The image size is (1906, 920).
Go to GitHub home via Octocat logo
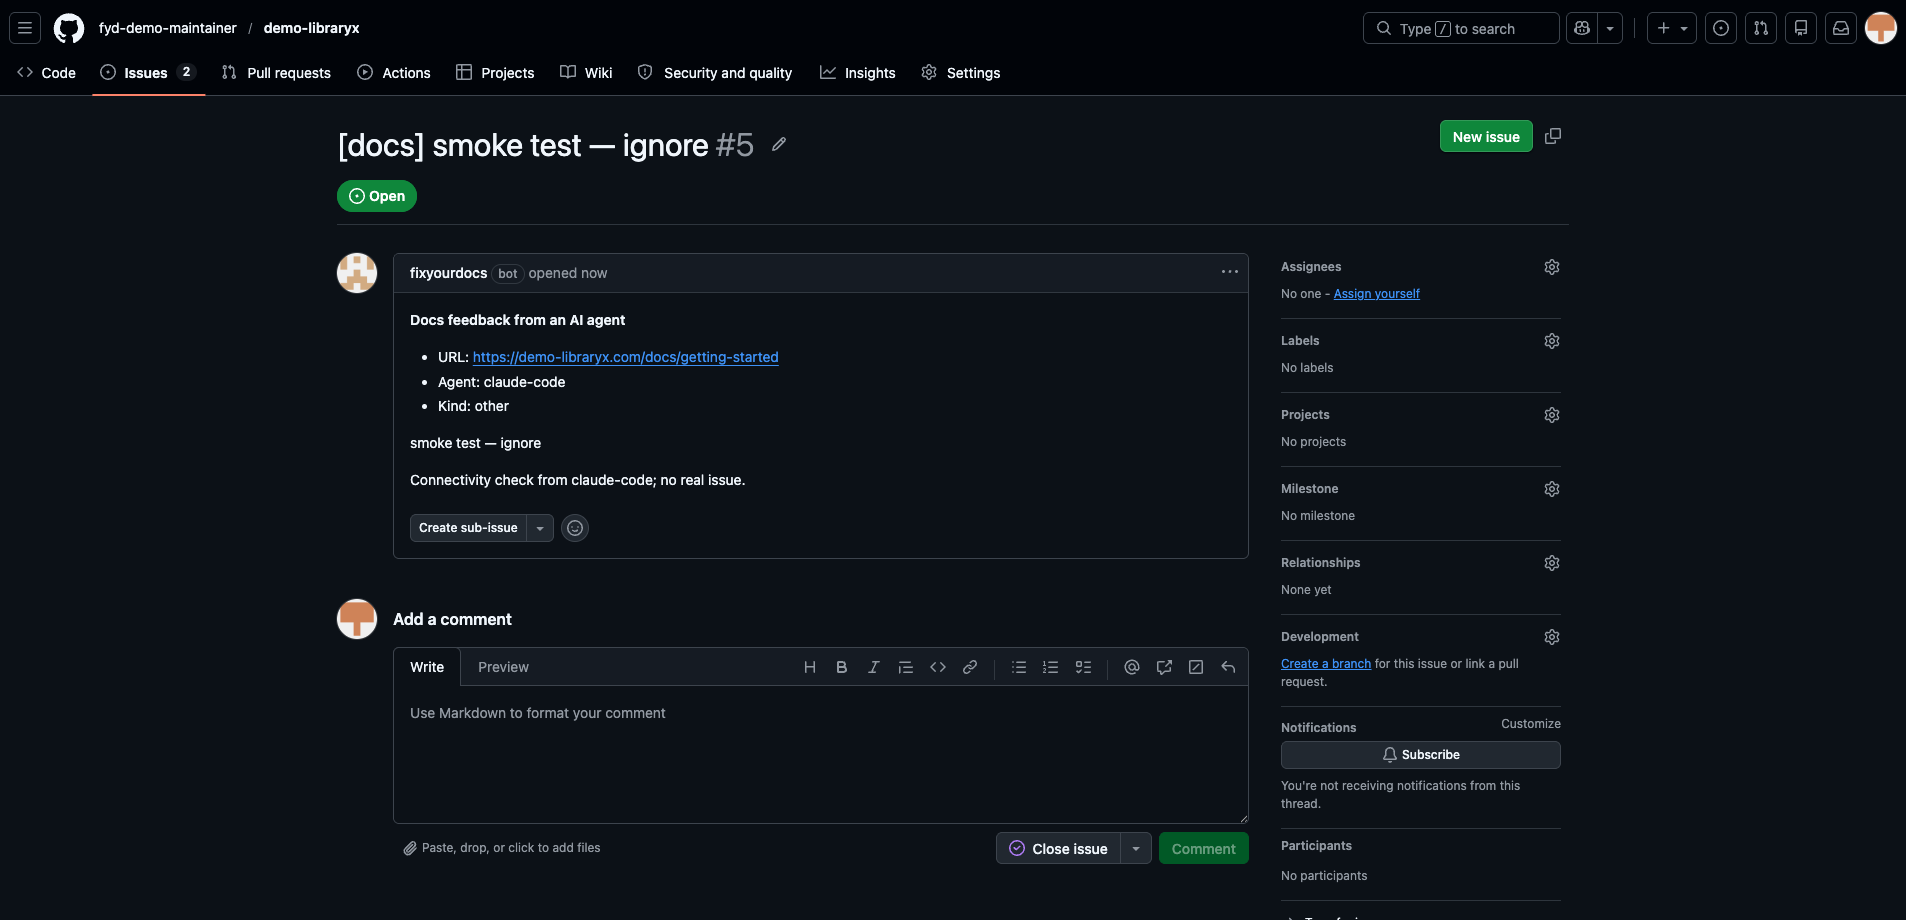pos(69,28)
